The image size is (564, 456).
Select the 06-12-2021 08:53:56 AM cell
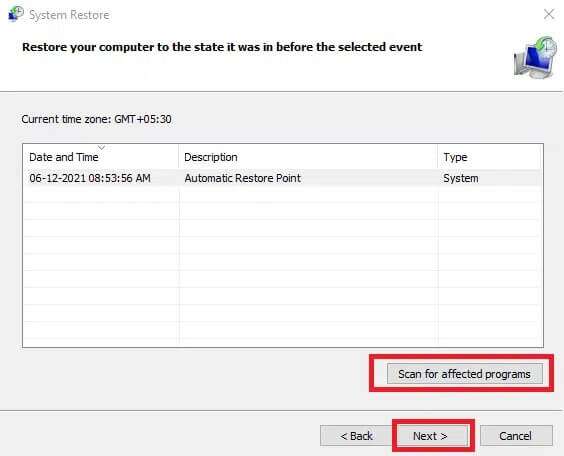[x=90, y=178]
